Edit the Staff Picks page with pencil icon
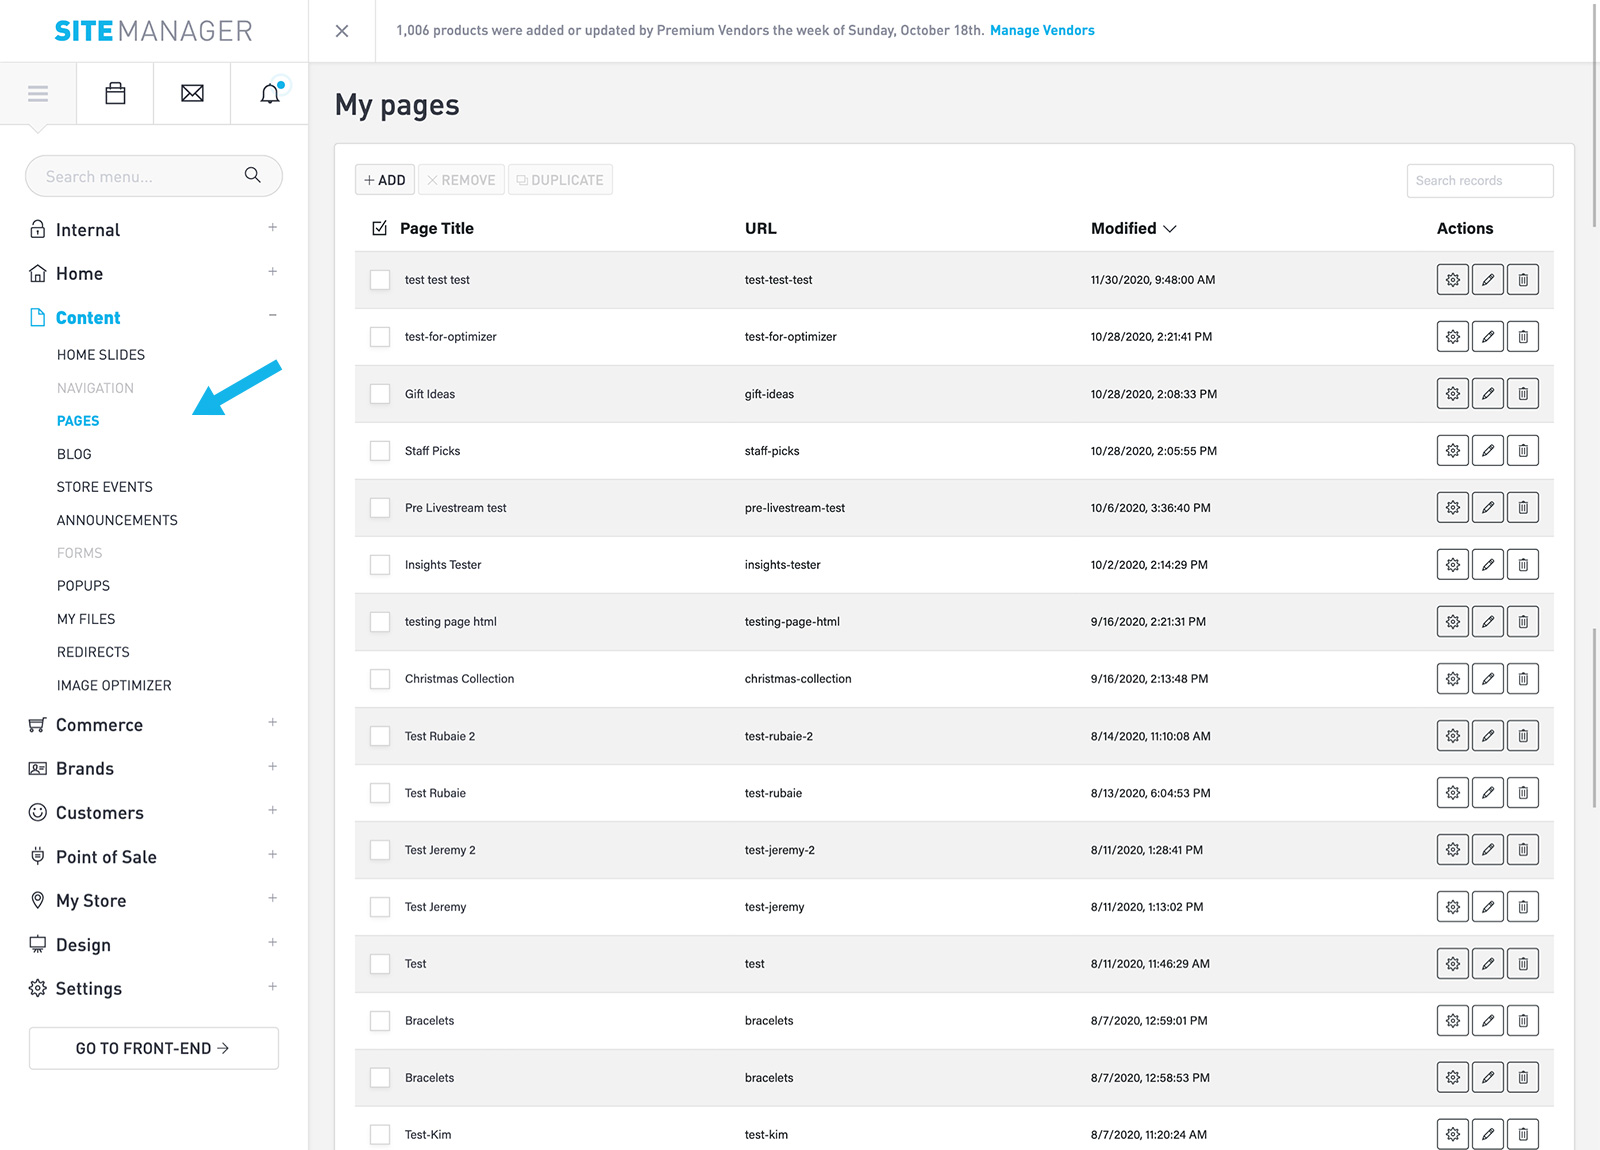1600x1150 pixels. pos(1487,451)
